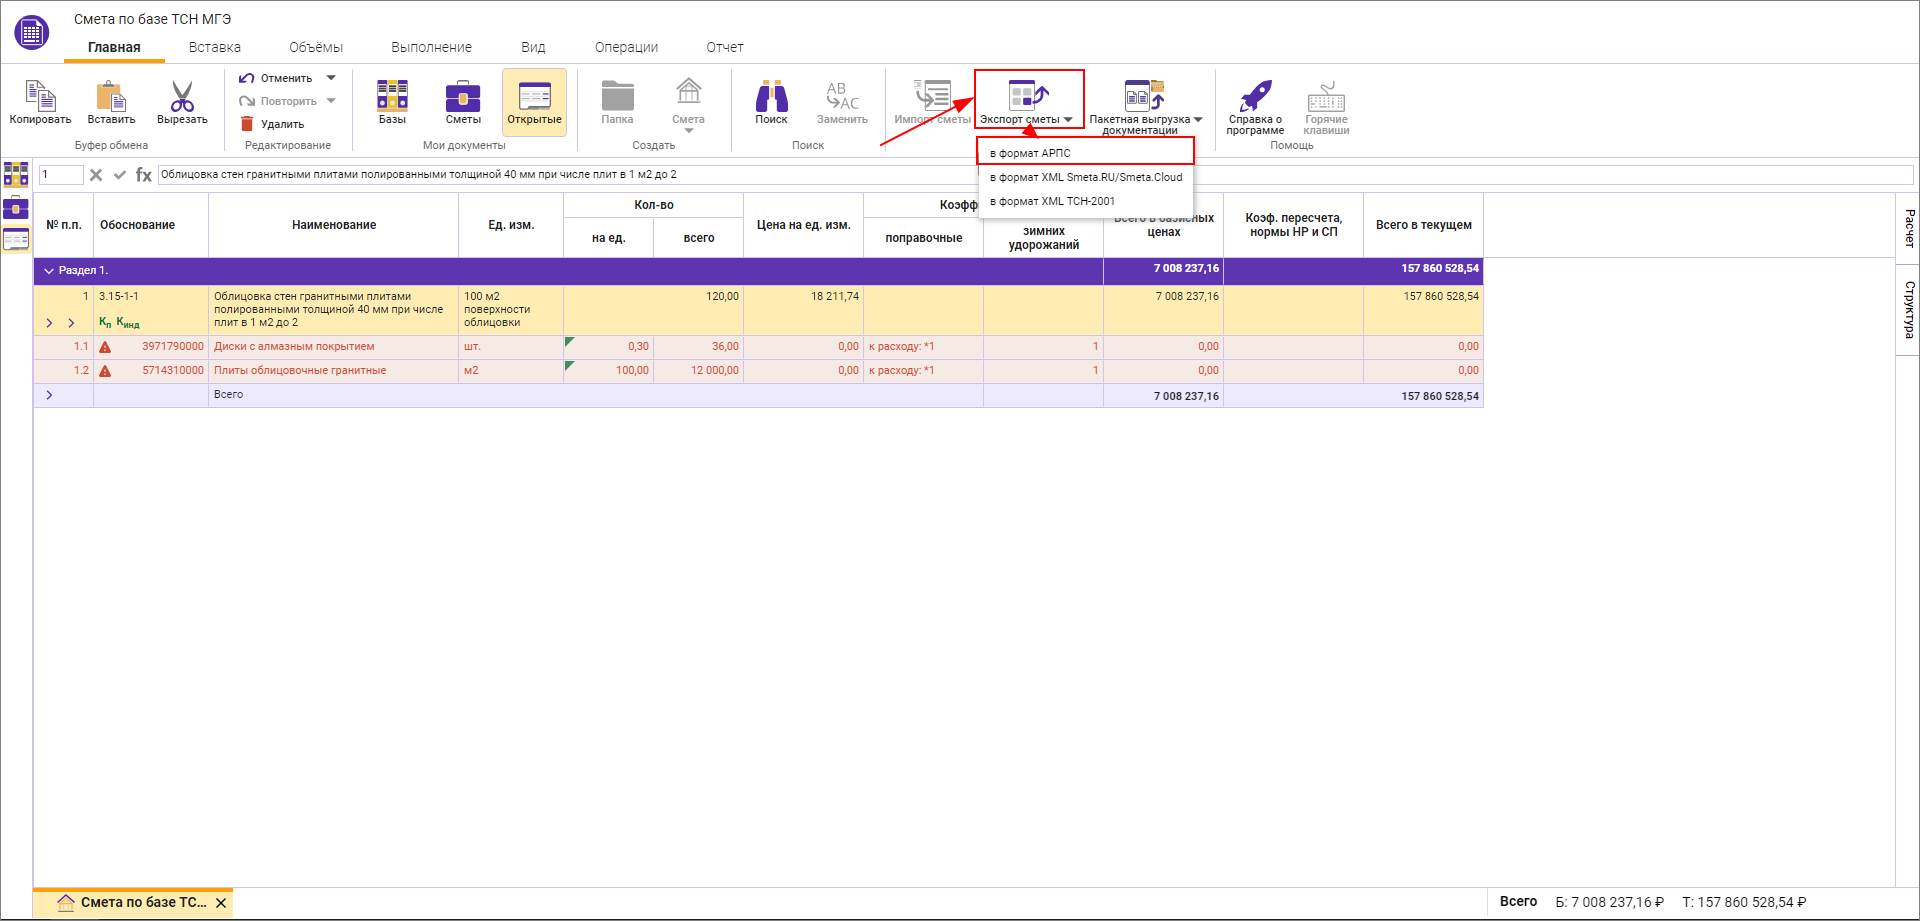Click Отменить undo button

click(276, 78)
